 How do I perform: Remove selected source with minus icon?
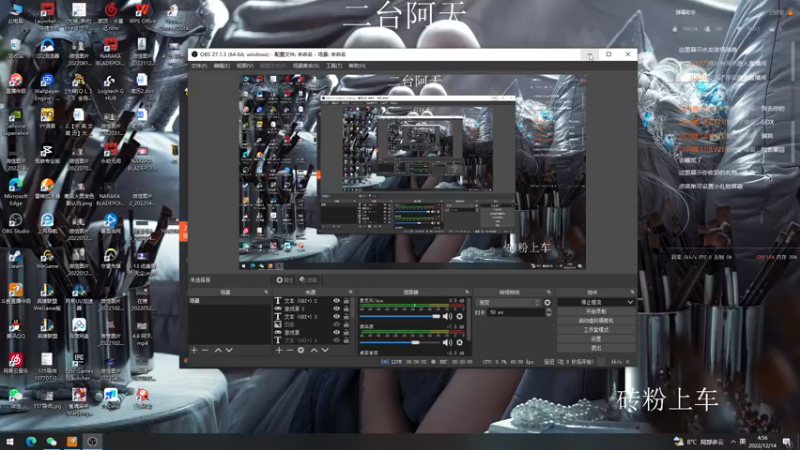tap(290, 351)
